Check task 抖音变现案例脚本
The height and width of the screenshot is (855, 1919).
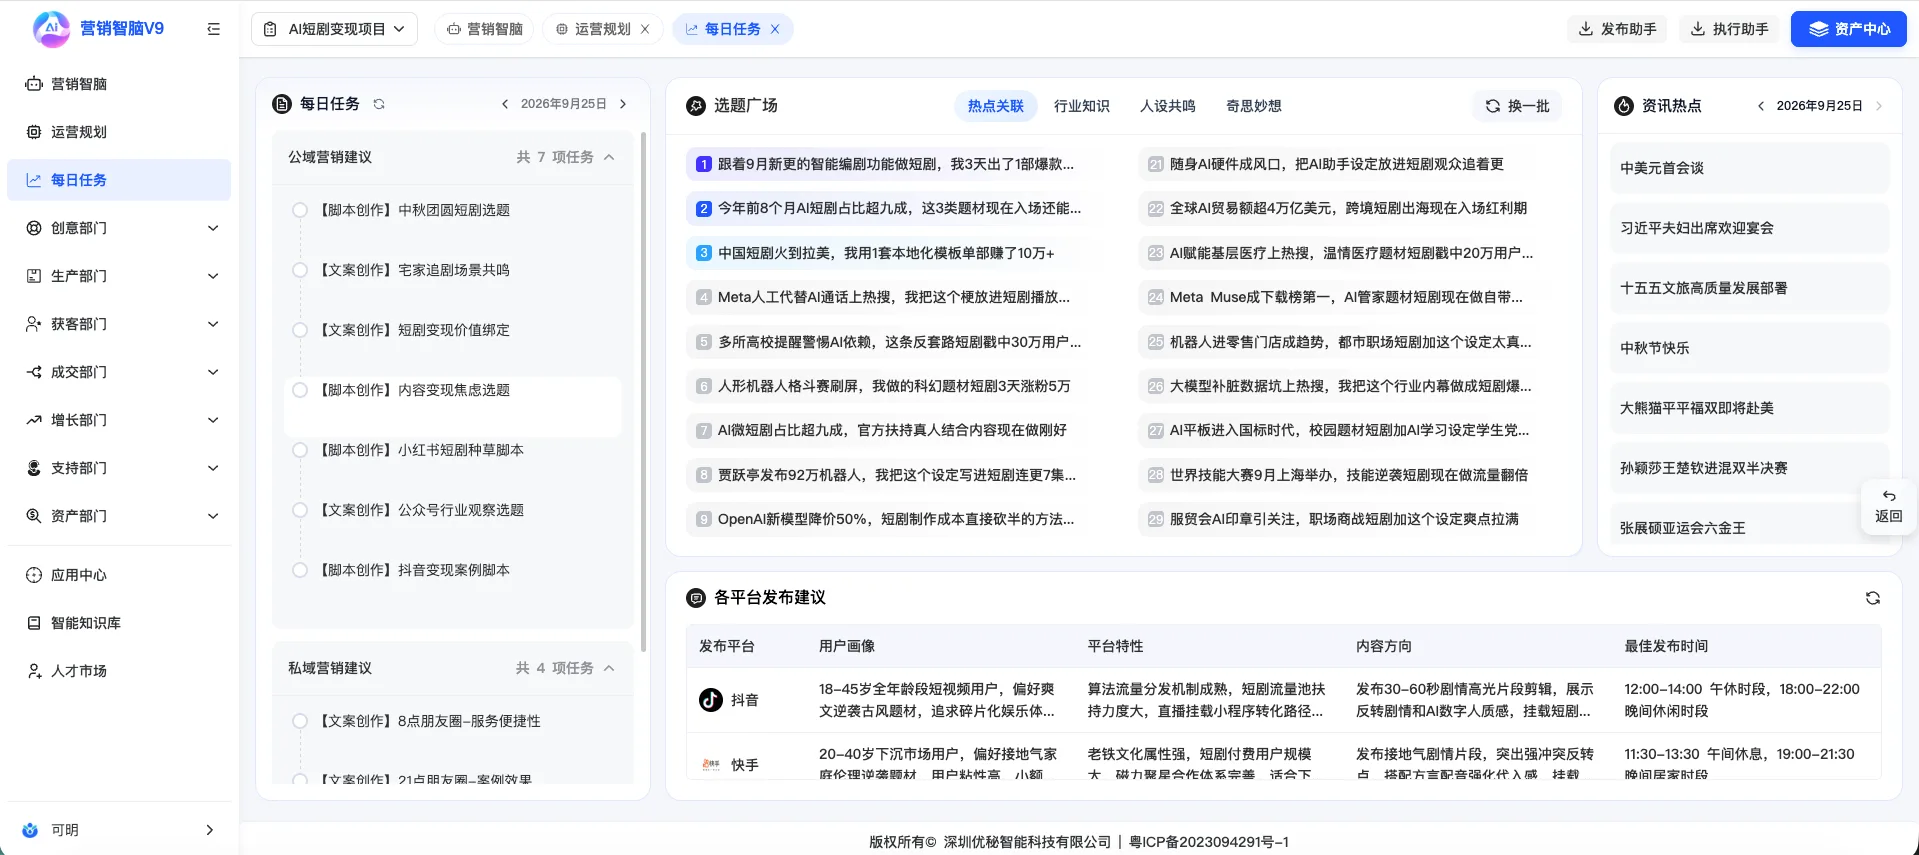300,570
